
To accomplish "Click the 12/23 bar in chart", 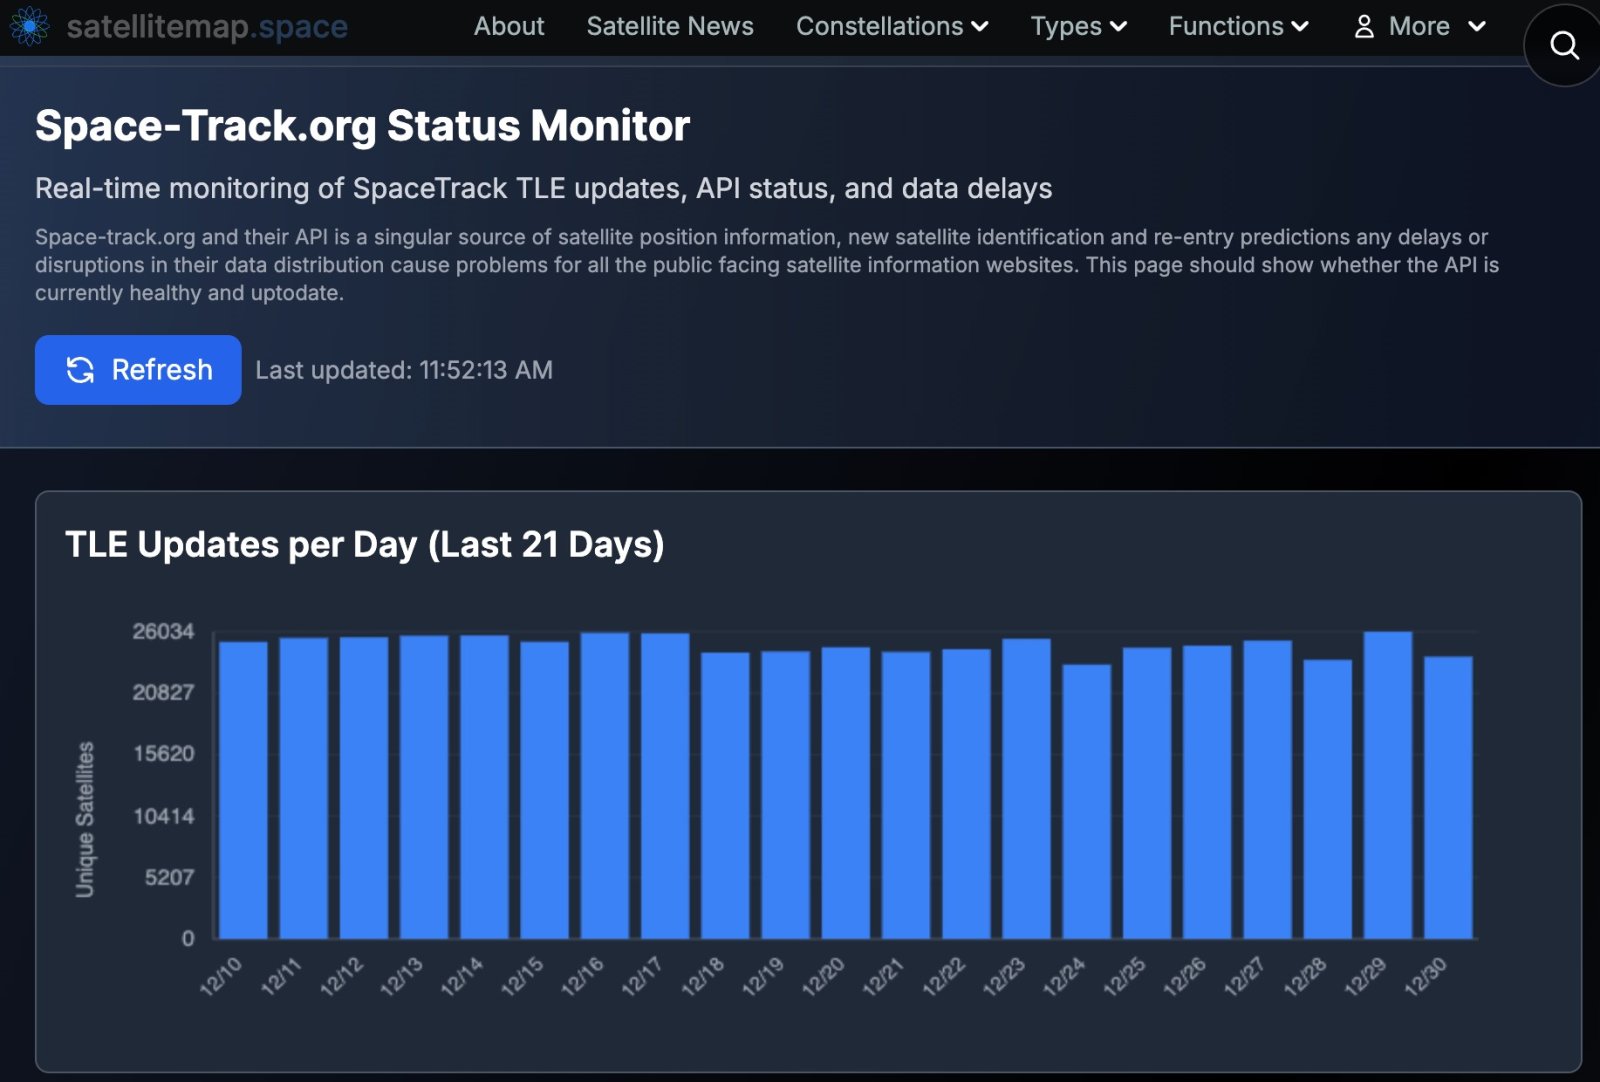I will 1026,788.
